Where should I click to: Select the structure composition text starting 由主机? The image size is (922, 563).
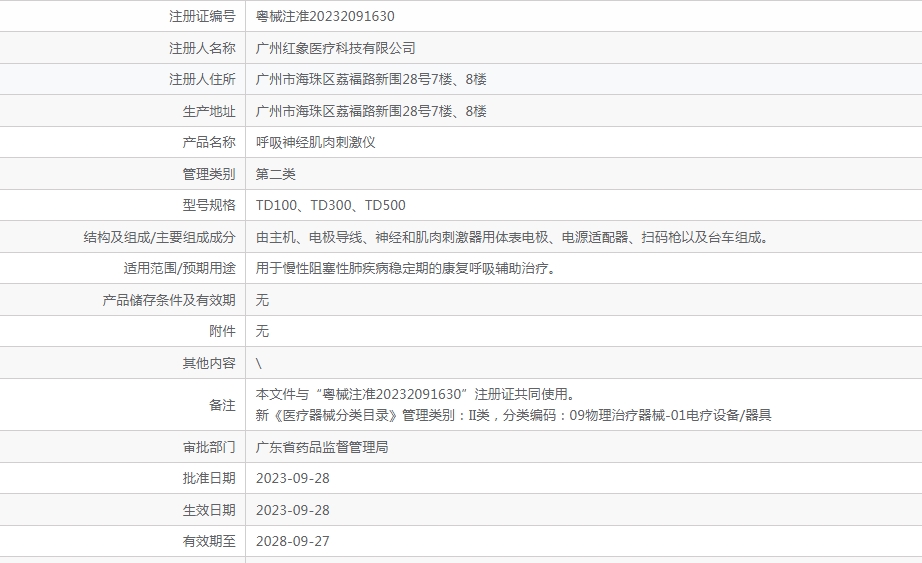tap(513, 237)
